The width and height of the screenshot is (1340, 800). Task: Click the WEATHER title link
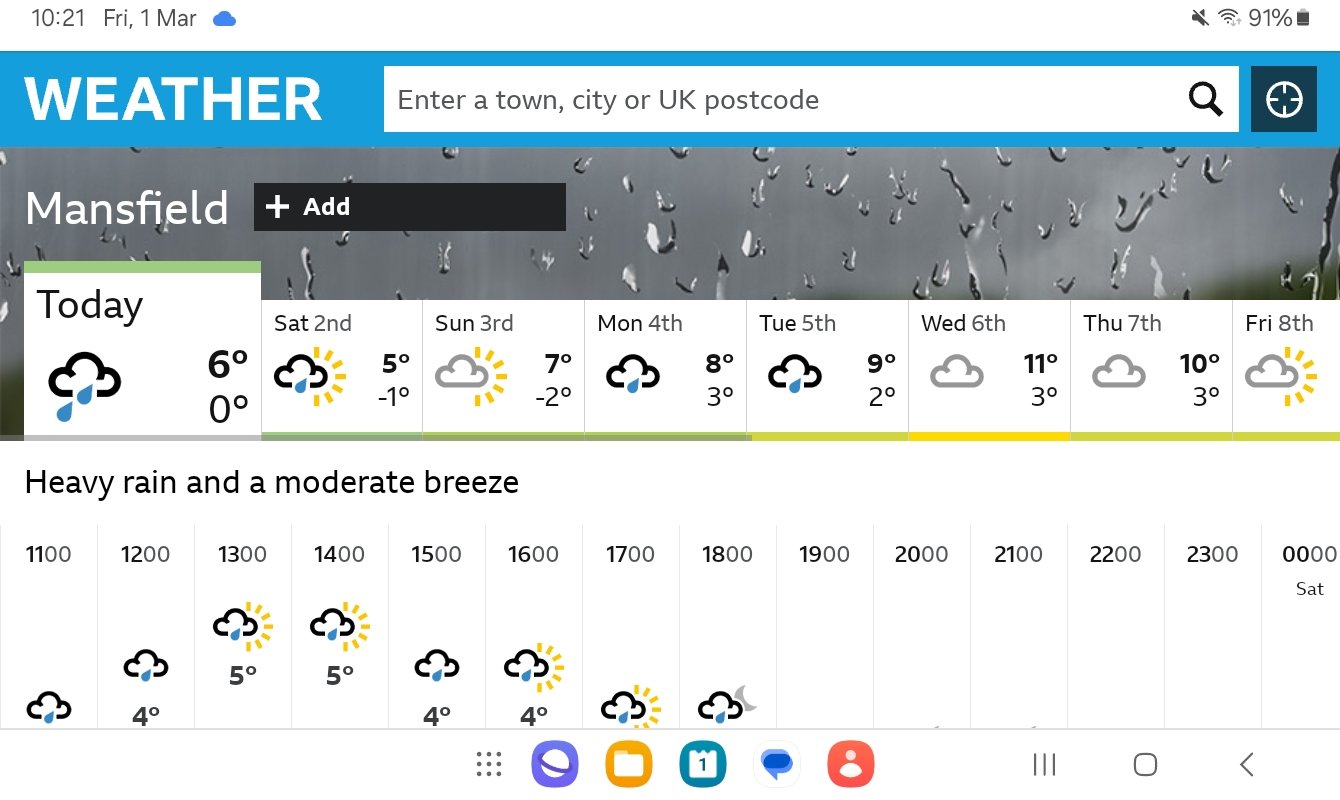pyautogui.click(x=173, y=99)
